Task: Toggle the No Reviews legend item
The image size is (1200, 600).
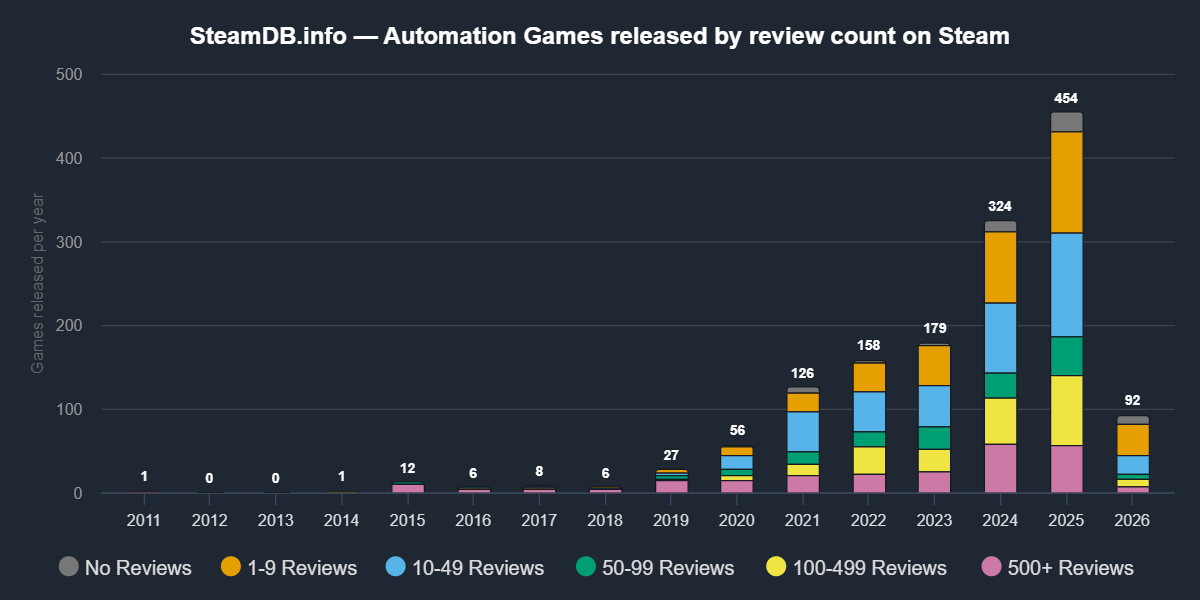Action: click(x=124, y=568)
